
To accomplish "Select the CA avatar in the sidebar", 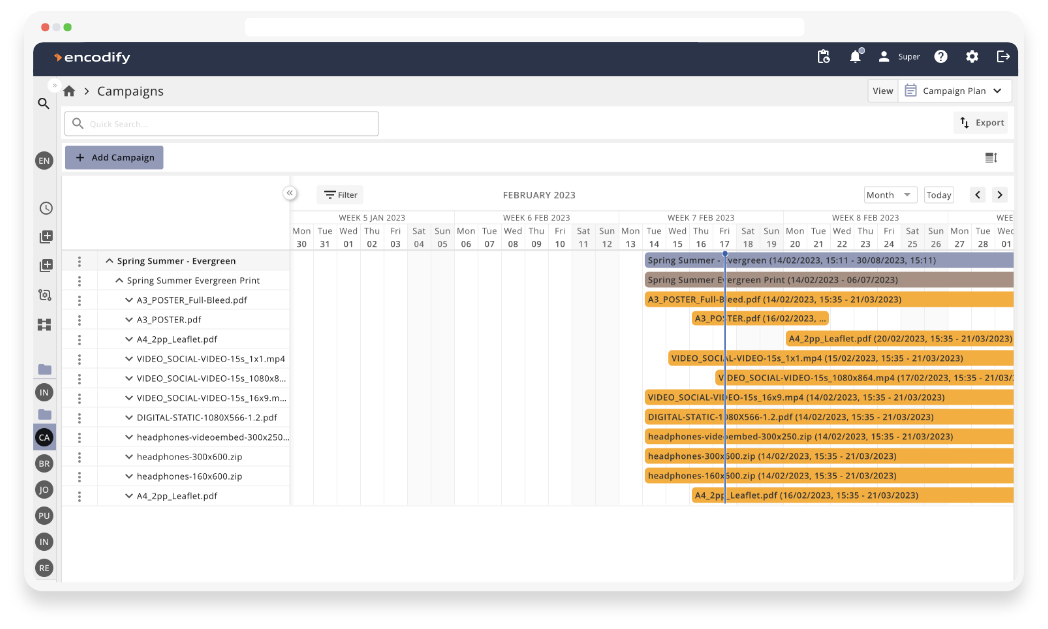I will [44, 437].
